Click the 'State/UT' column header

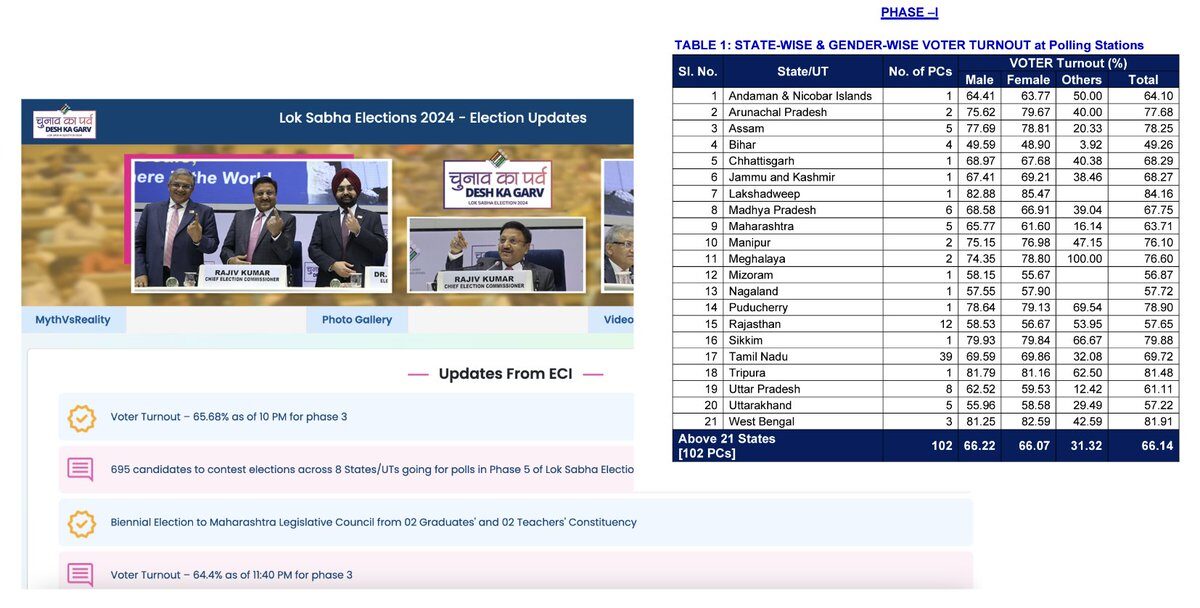[x=802, y=71]
